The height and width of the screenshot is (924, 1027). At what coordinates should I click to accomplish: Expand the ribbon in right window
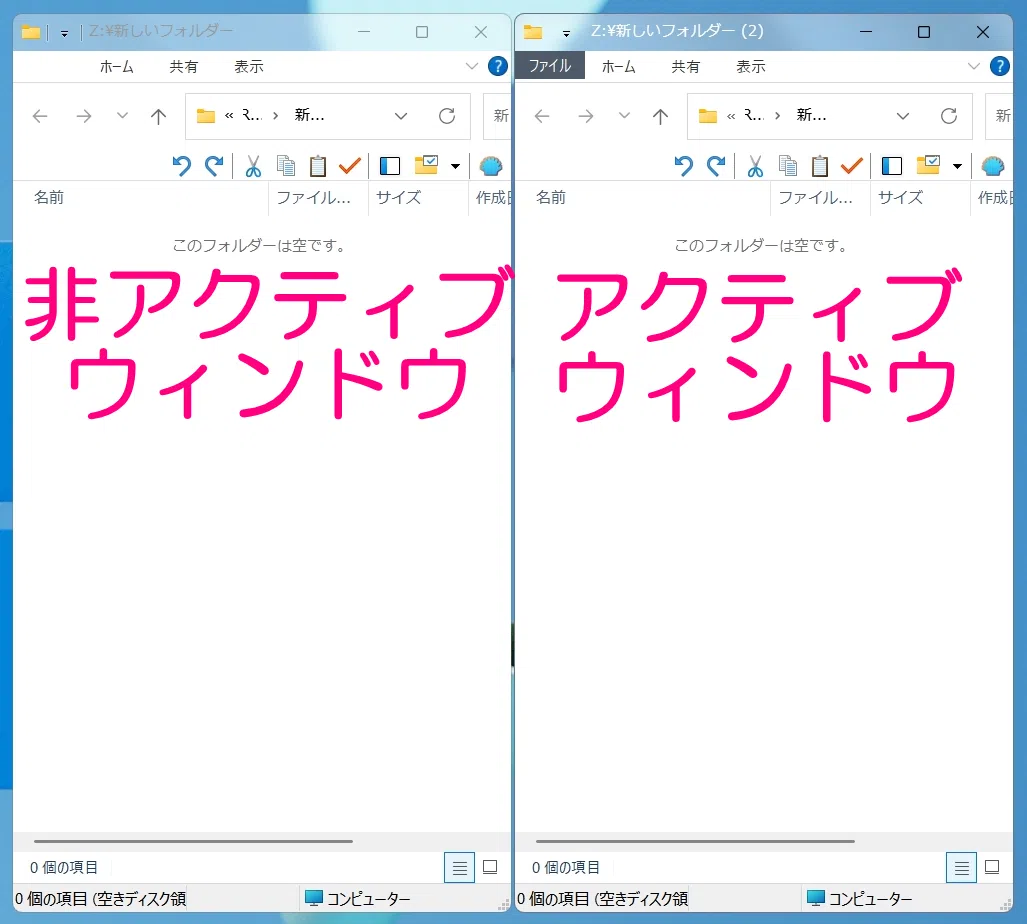(973, 66)
